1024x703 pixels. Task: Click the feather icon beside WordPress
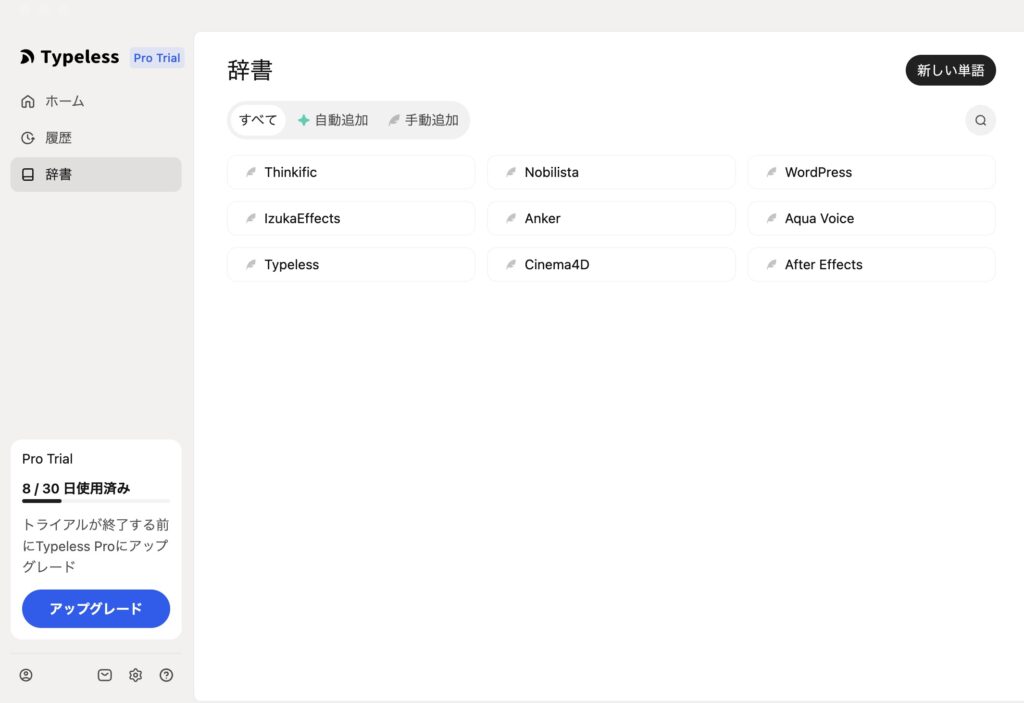[x=771, y=172]
